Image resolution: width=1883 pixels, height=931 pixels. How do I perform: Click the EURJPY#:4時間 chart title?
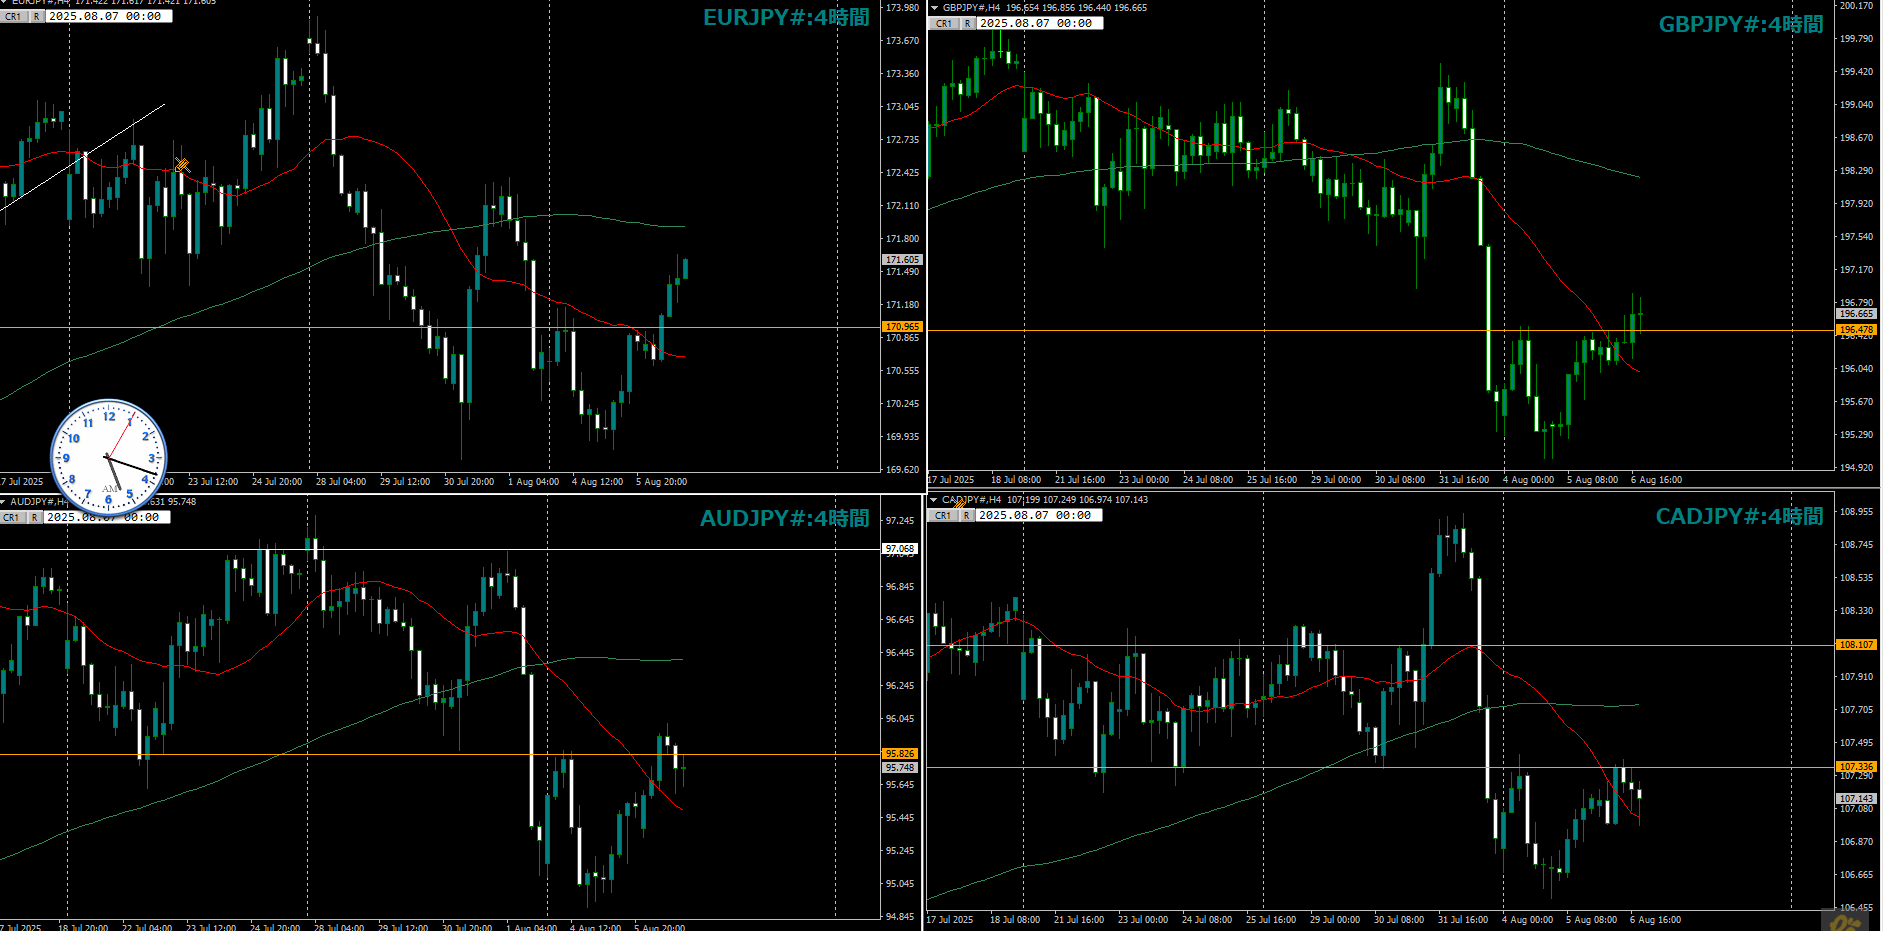(786, 17)
